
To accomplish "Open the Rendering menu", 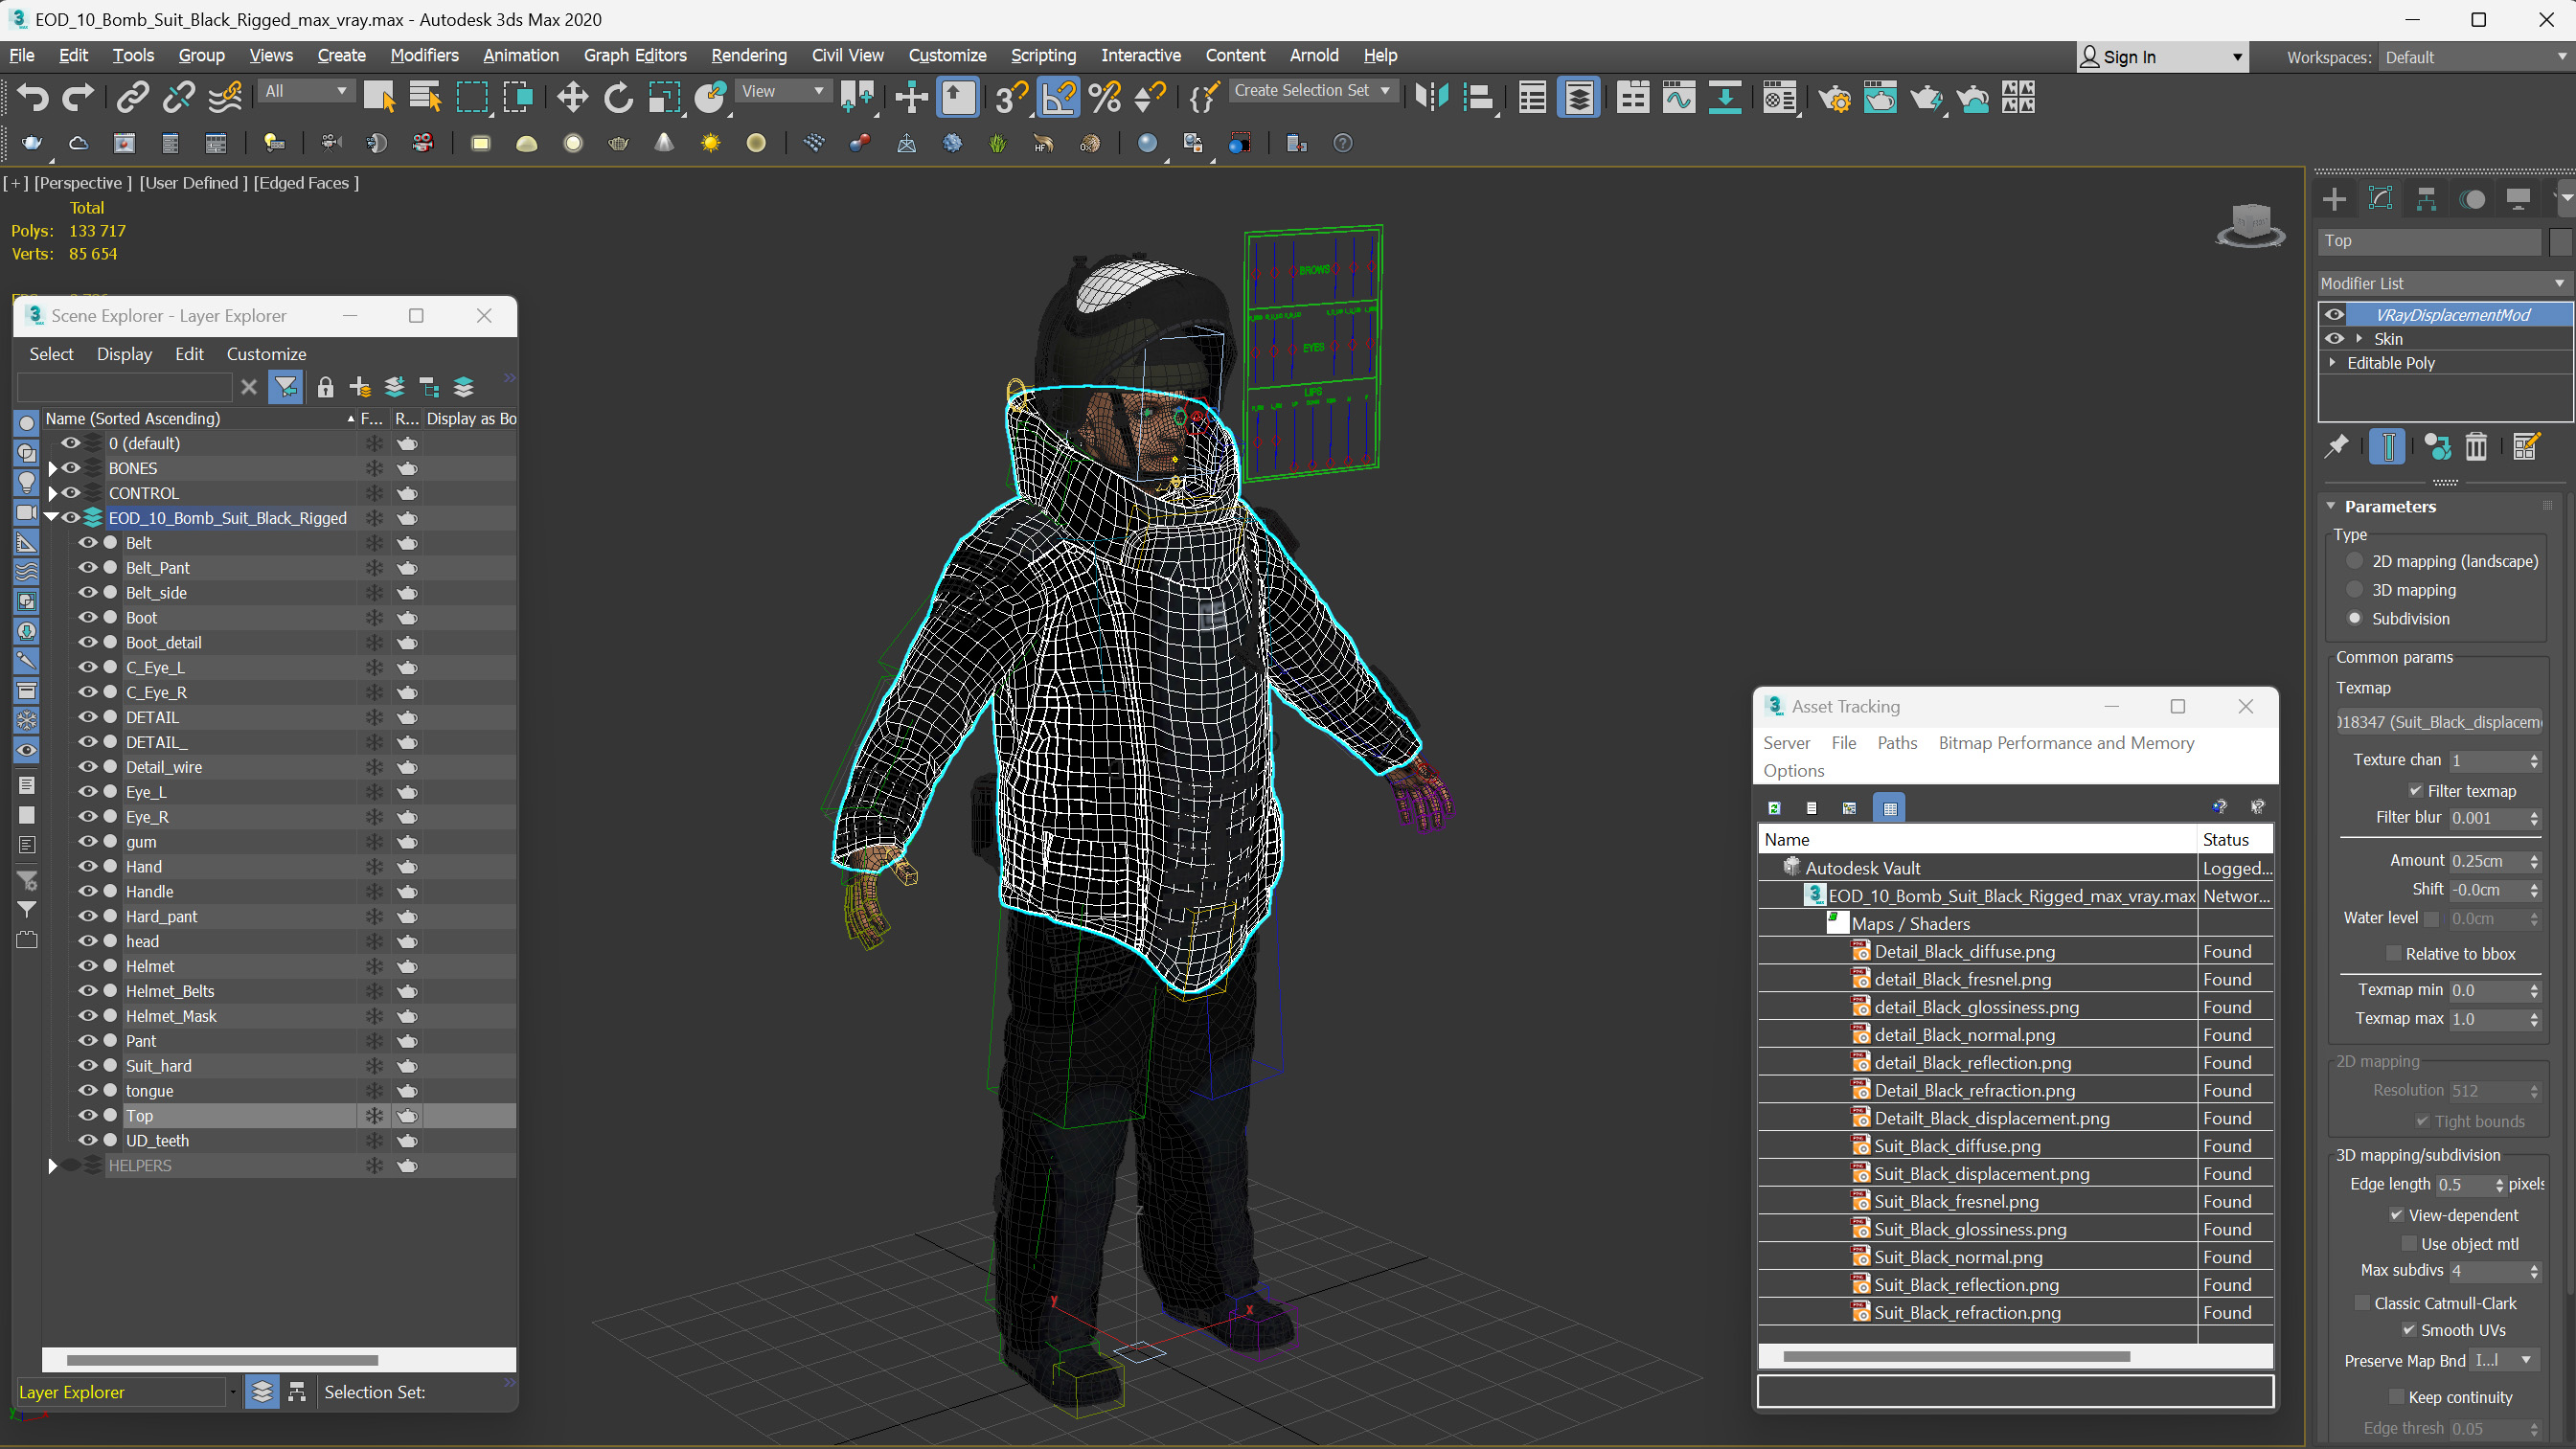I will click(748, 55).
